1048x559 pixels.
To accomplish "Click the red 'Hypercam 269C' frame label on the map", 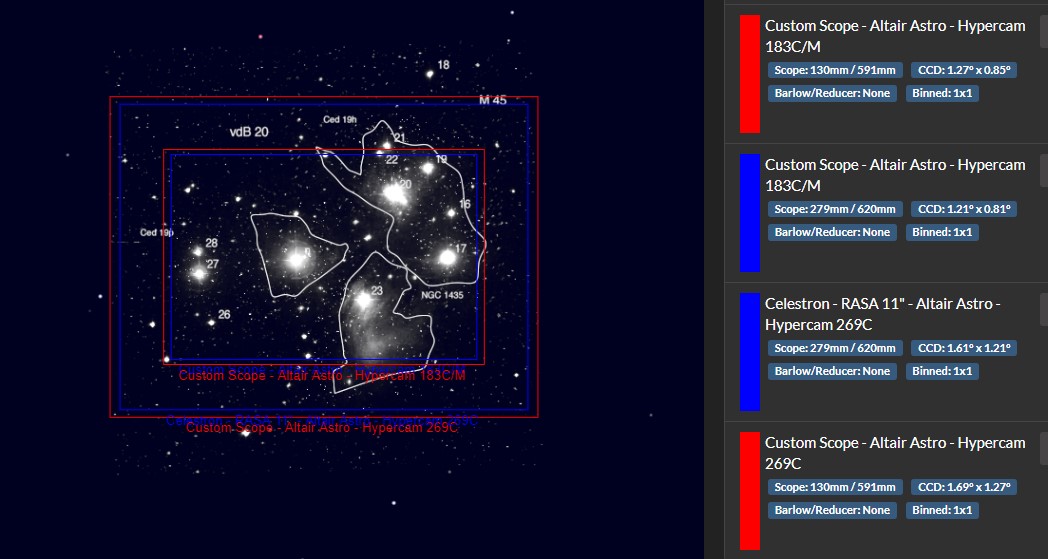I will (x=322, y=428).
